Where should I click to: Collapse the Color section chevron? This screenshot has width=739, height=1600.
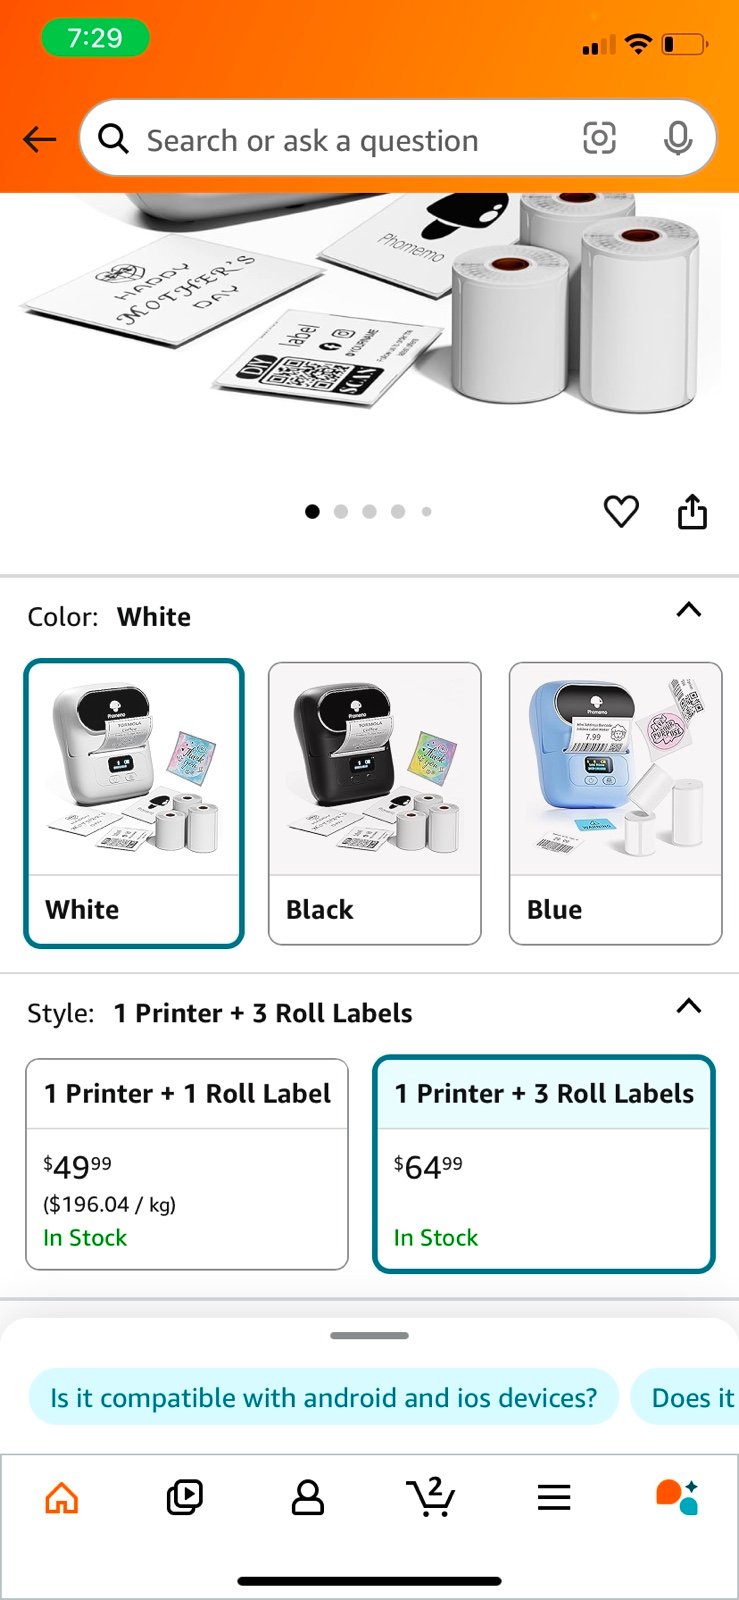tap(689, 610)
